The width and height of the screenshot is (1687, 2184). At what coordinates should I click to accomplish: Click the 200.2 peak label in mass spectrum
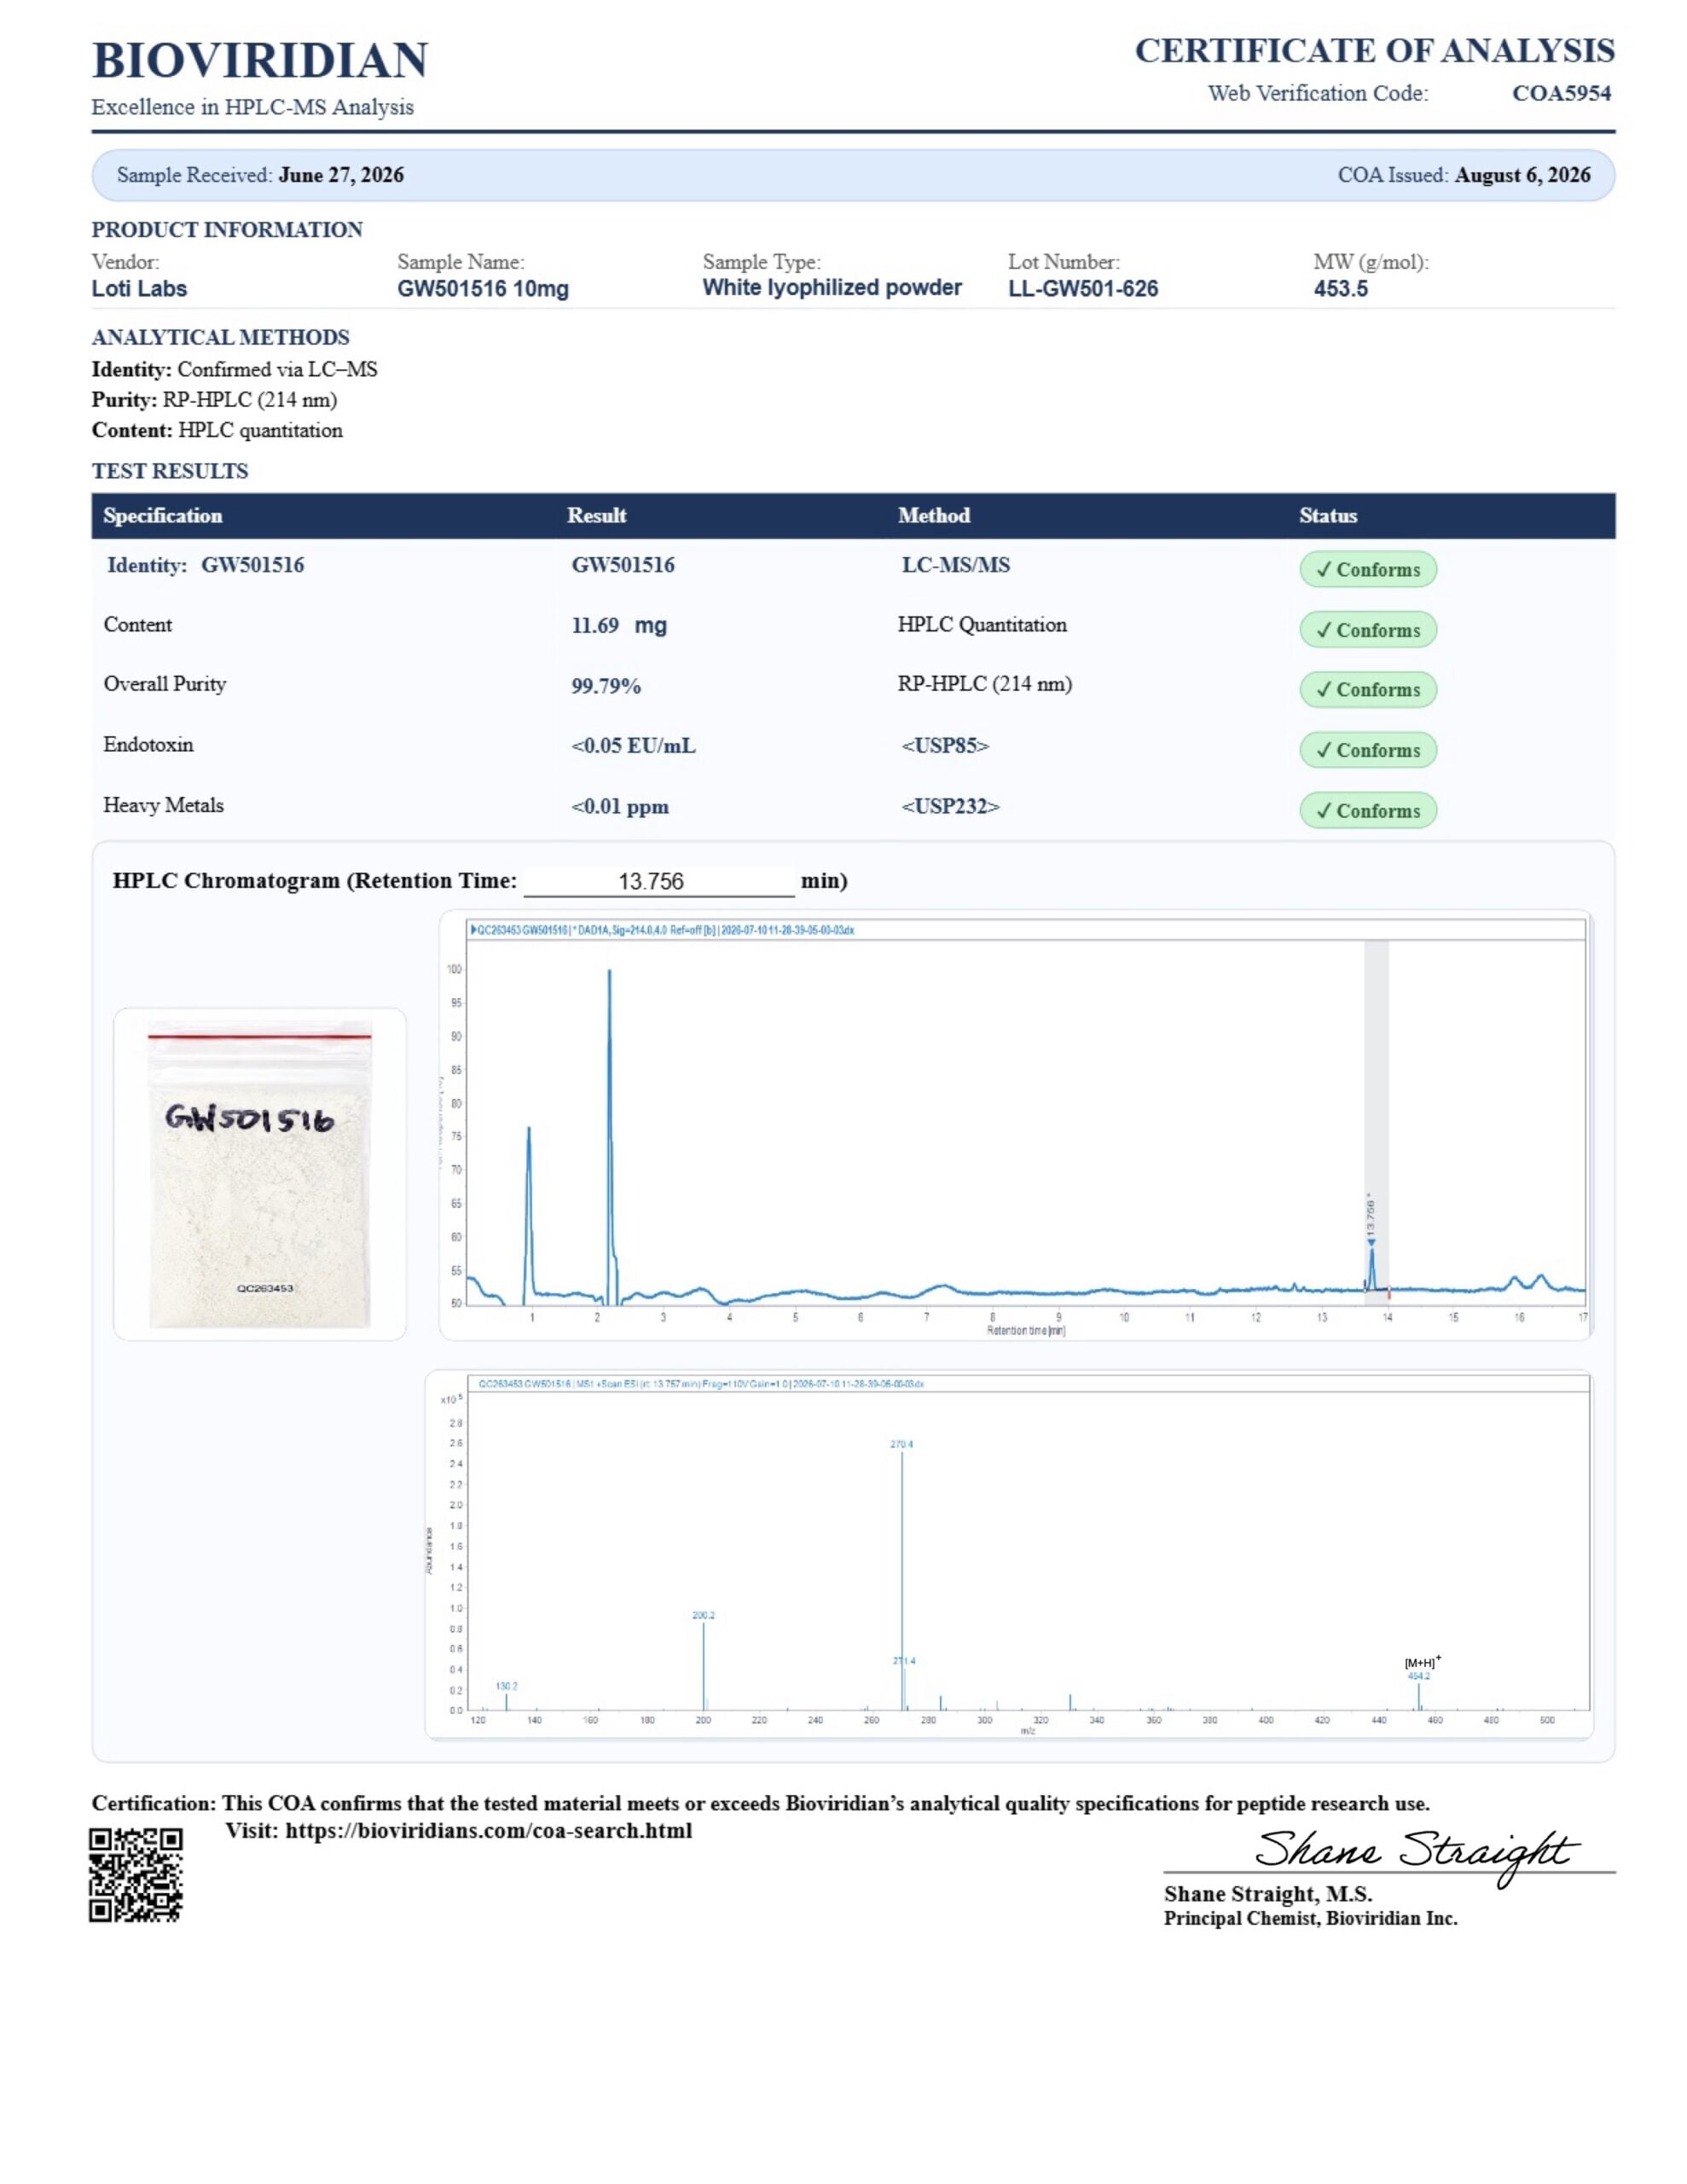tap(703, 1615)
